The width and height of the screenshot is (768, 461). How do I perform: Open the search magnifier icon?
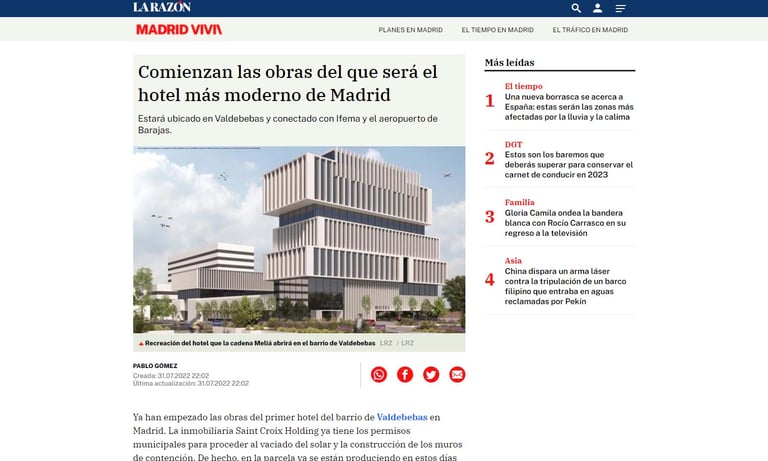(576, 8)
